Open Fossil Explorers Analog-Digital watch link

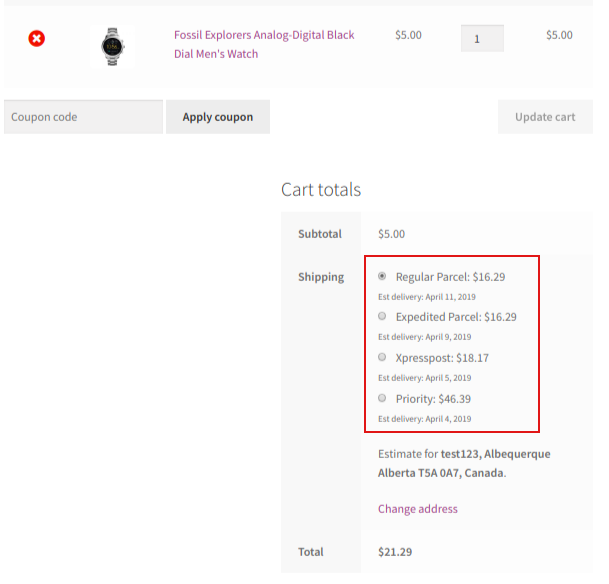coord(264,45)
